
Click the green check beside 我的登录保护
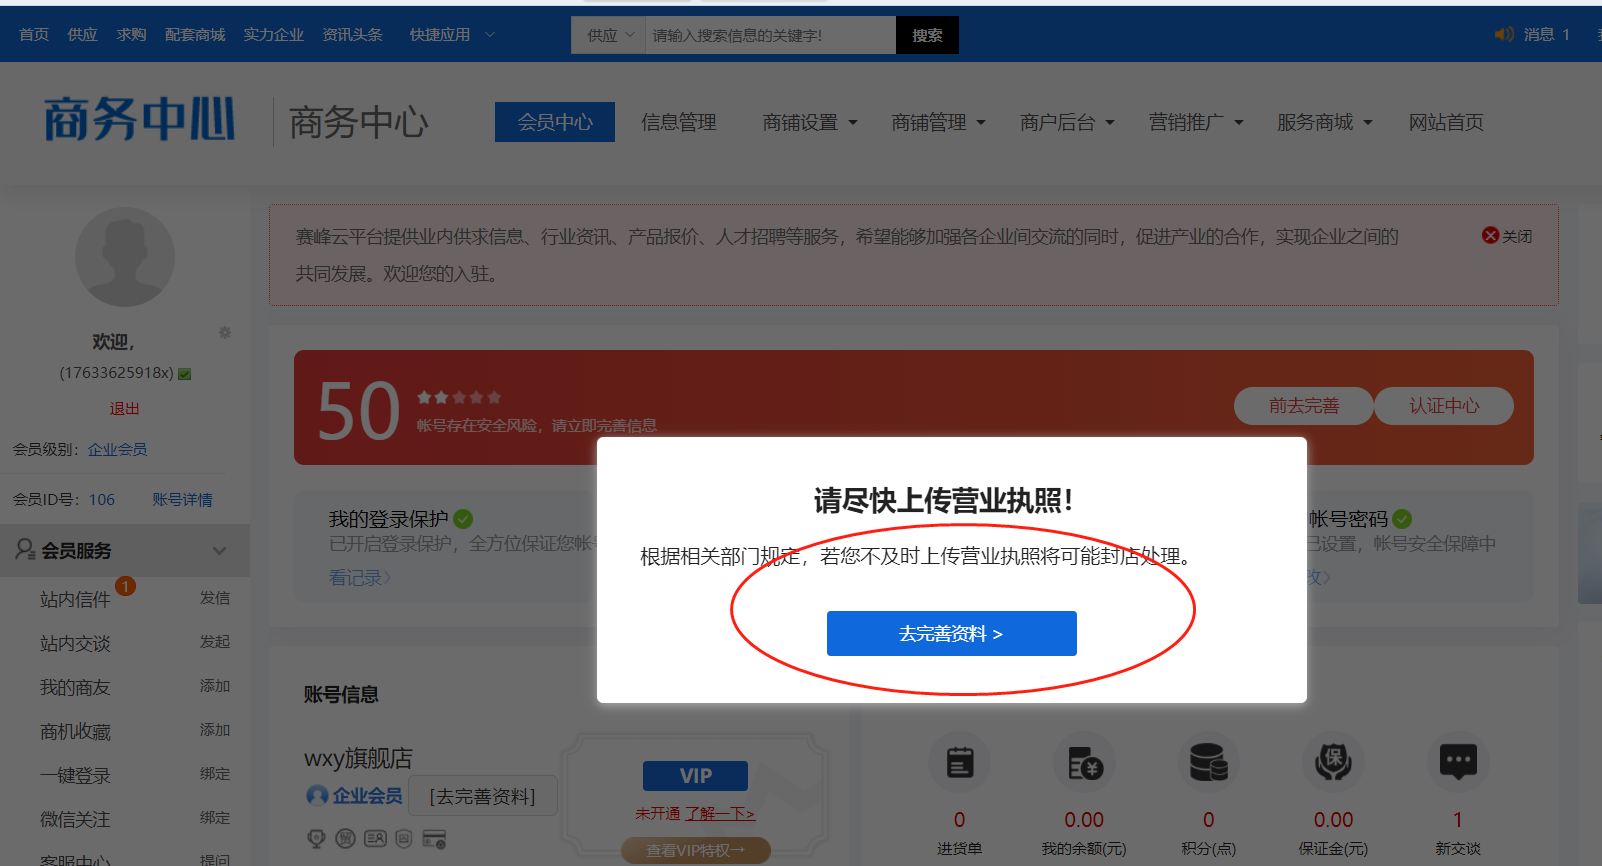tap(463, 519)
